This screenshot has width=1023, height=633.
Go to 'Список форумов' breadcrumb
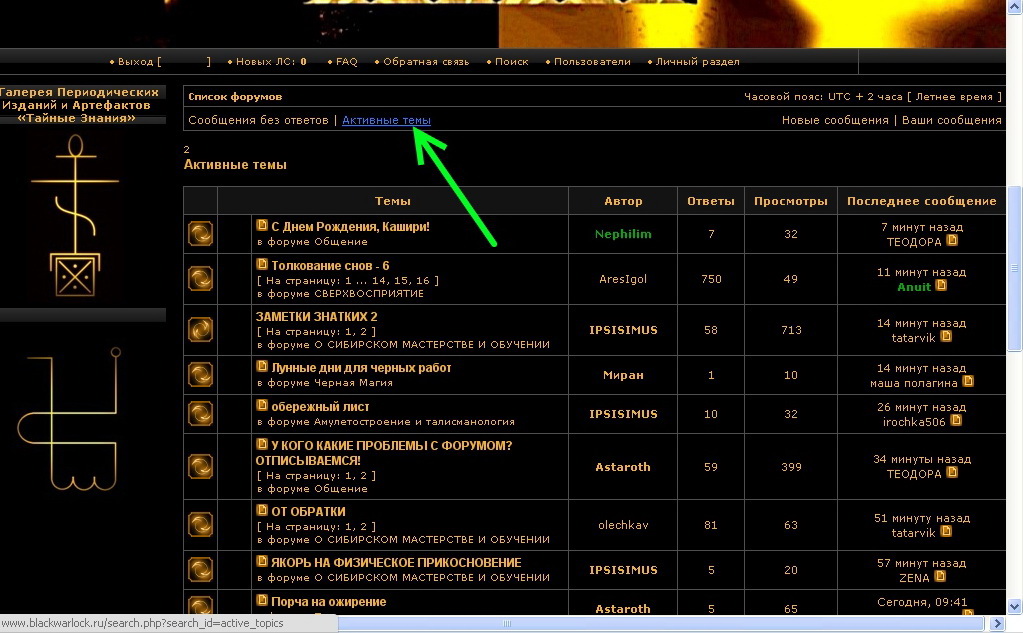click(235, 97)
